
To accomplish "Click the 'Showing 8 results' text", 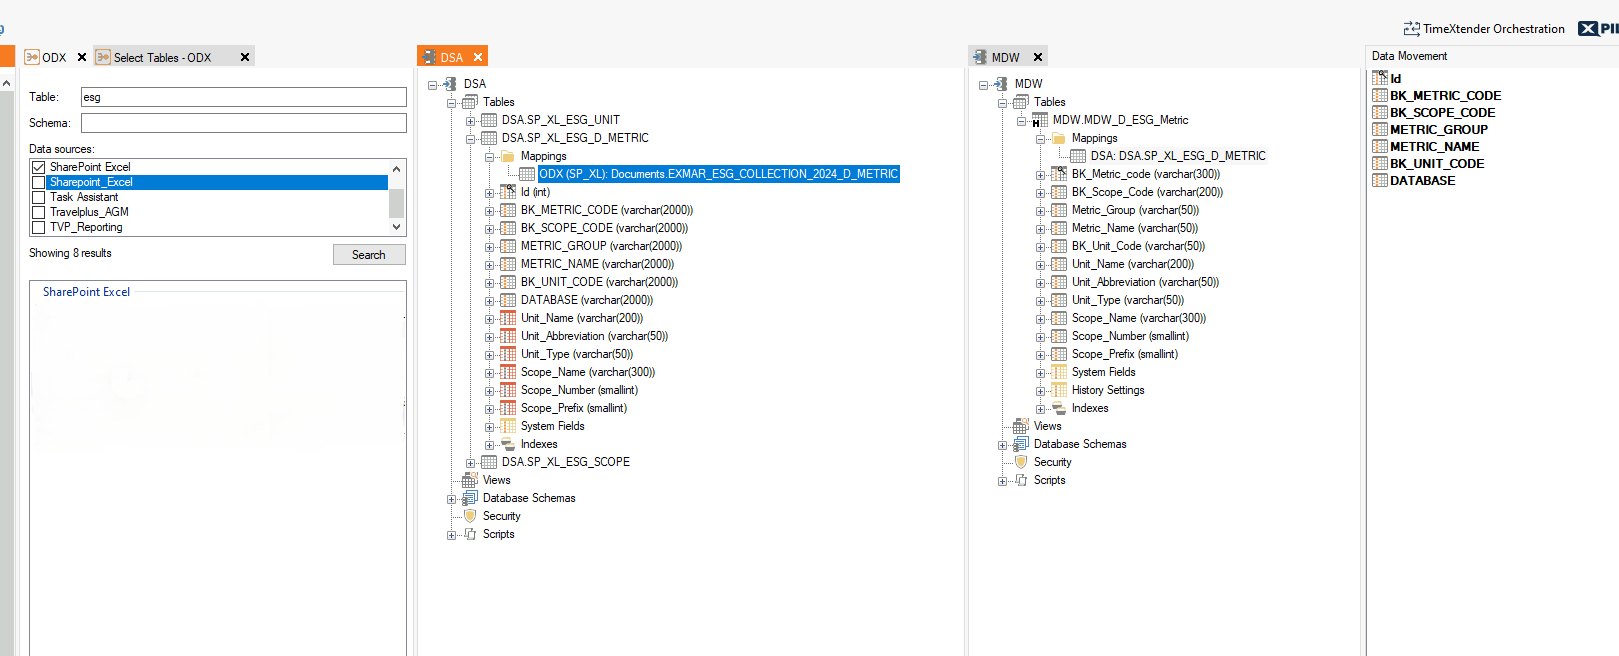I will (70, 253).
